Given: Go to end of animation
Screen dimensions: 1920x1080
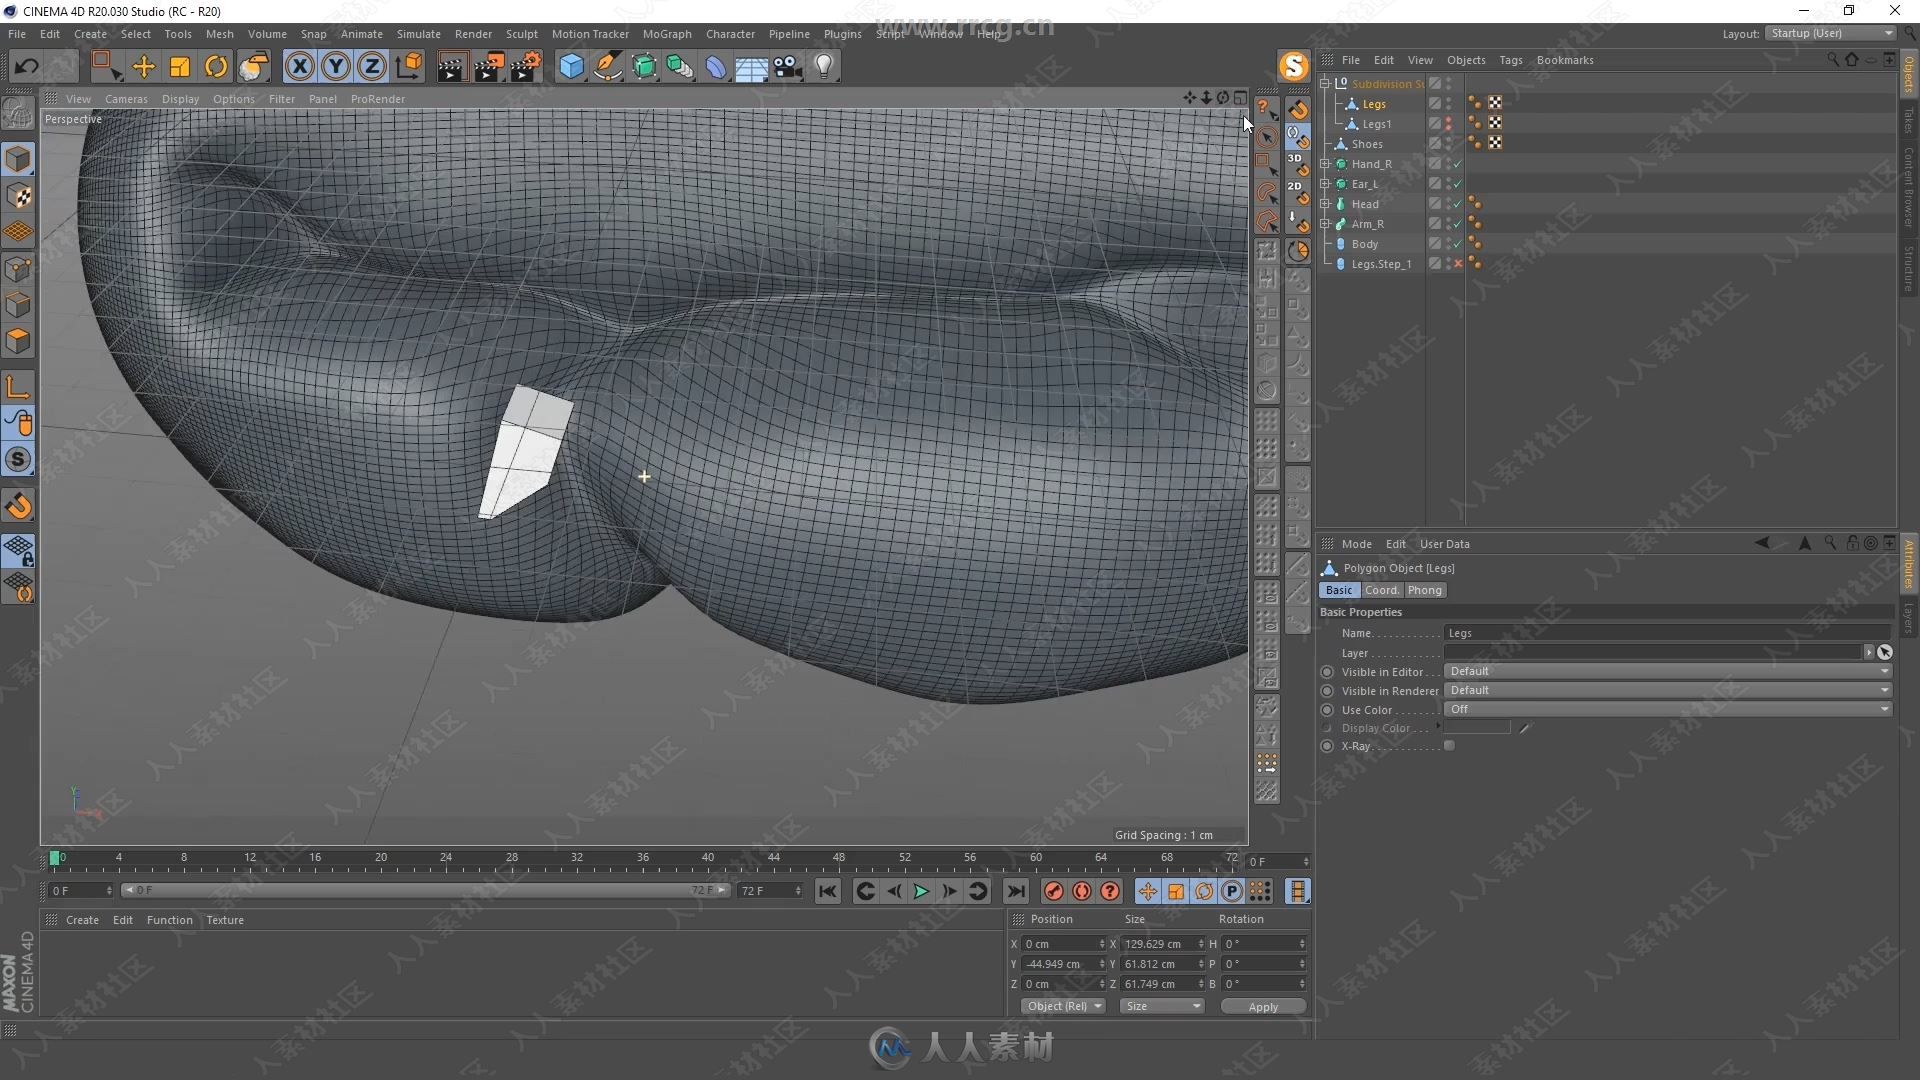Looking at the screenshot, I should point(1015,891).
